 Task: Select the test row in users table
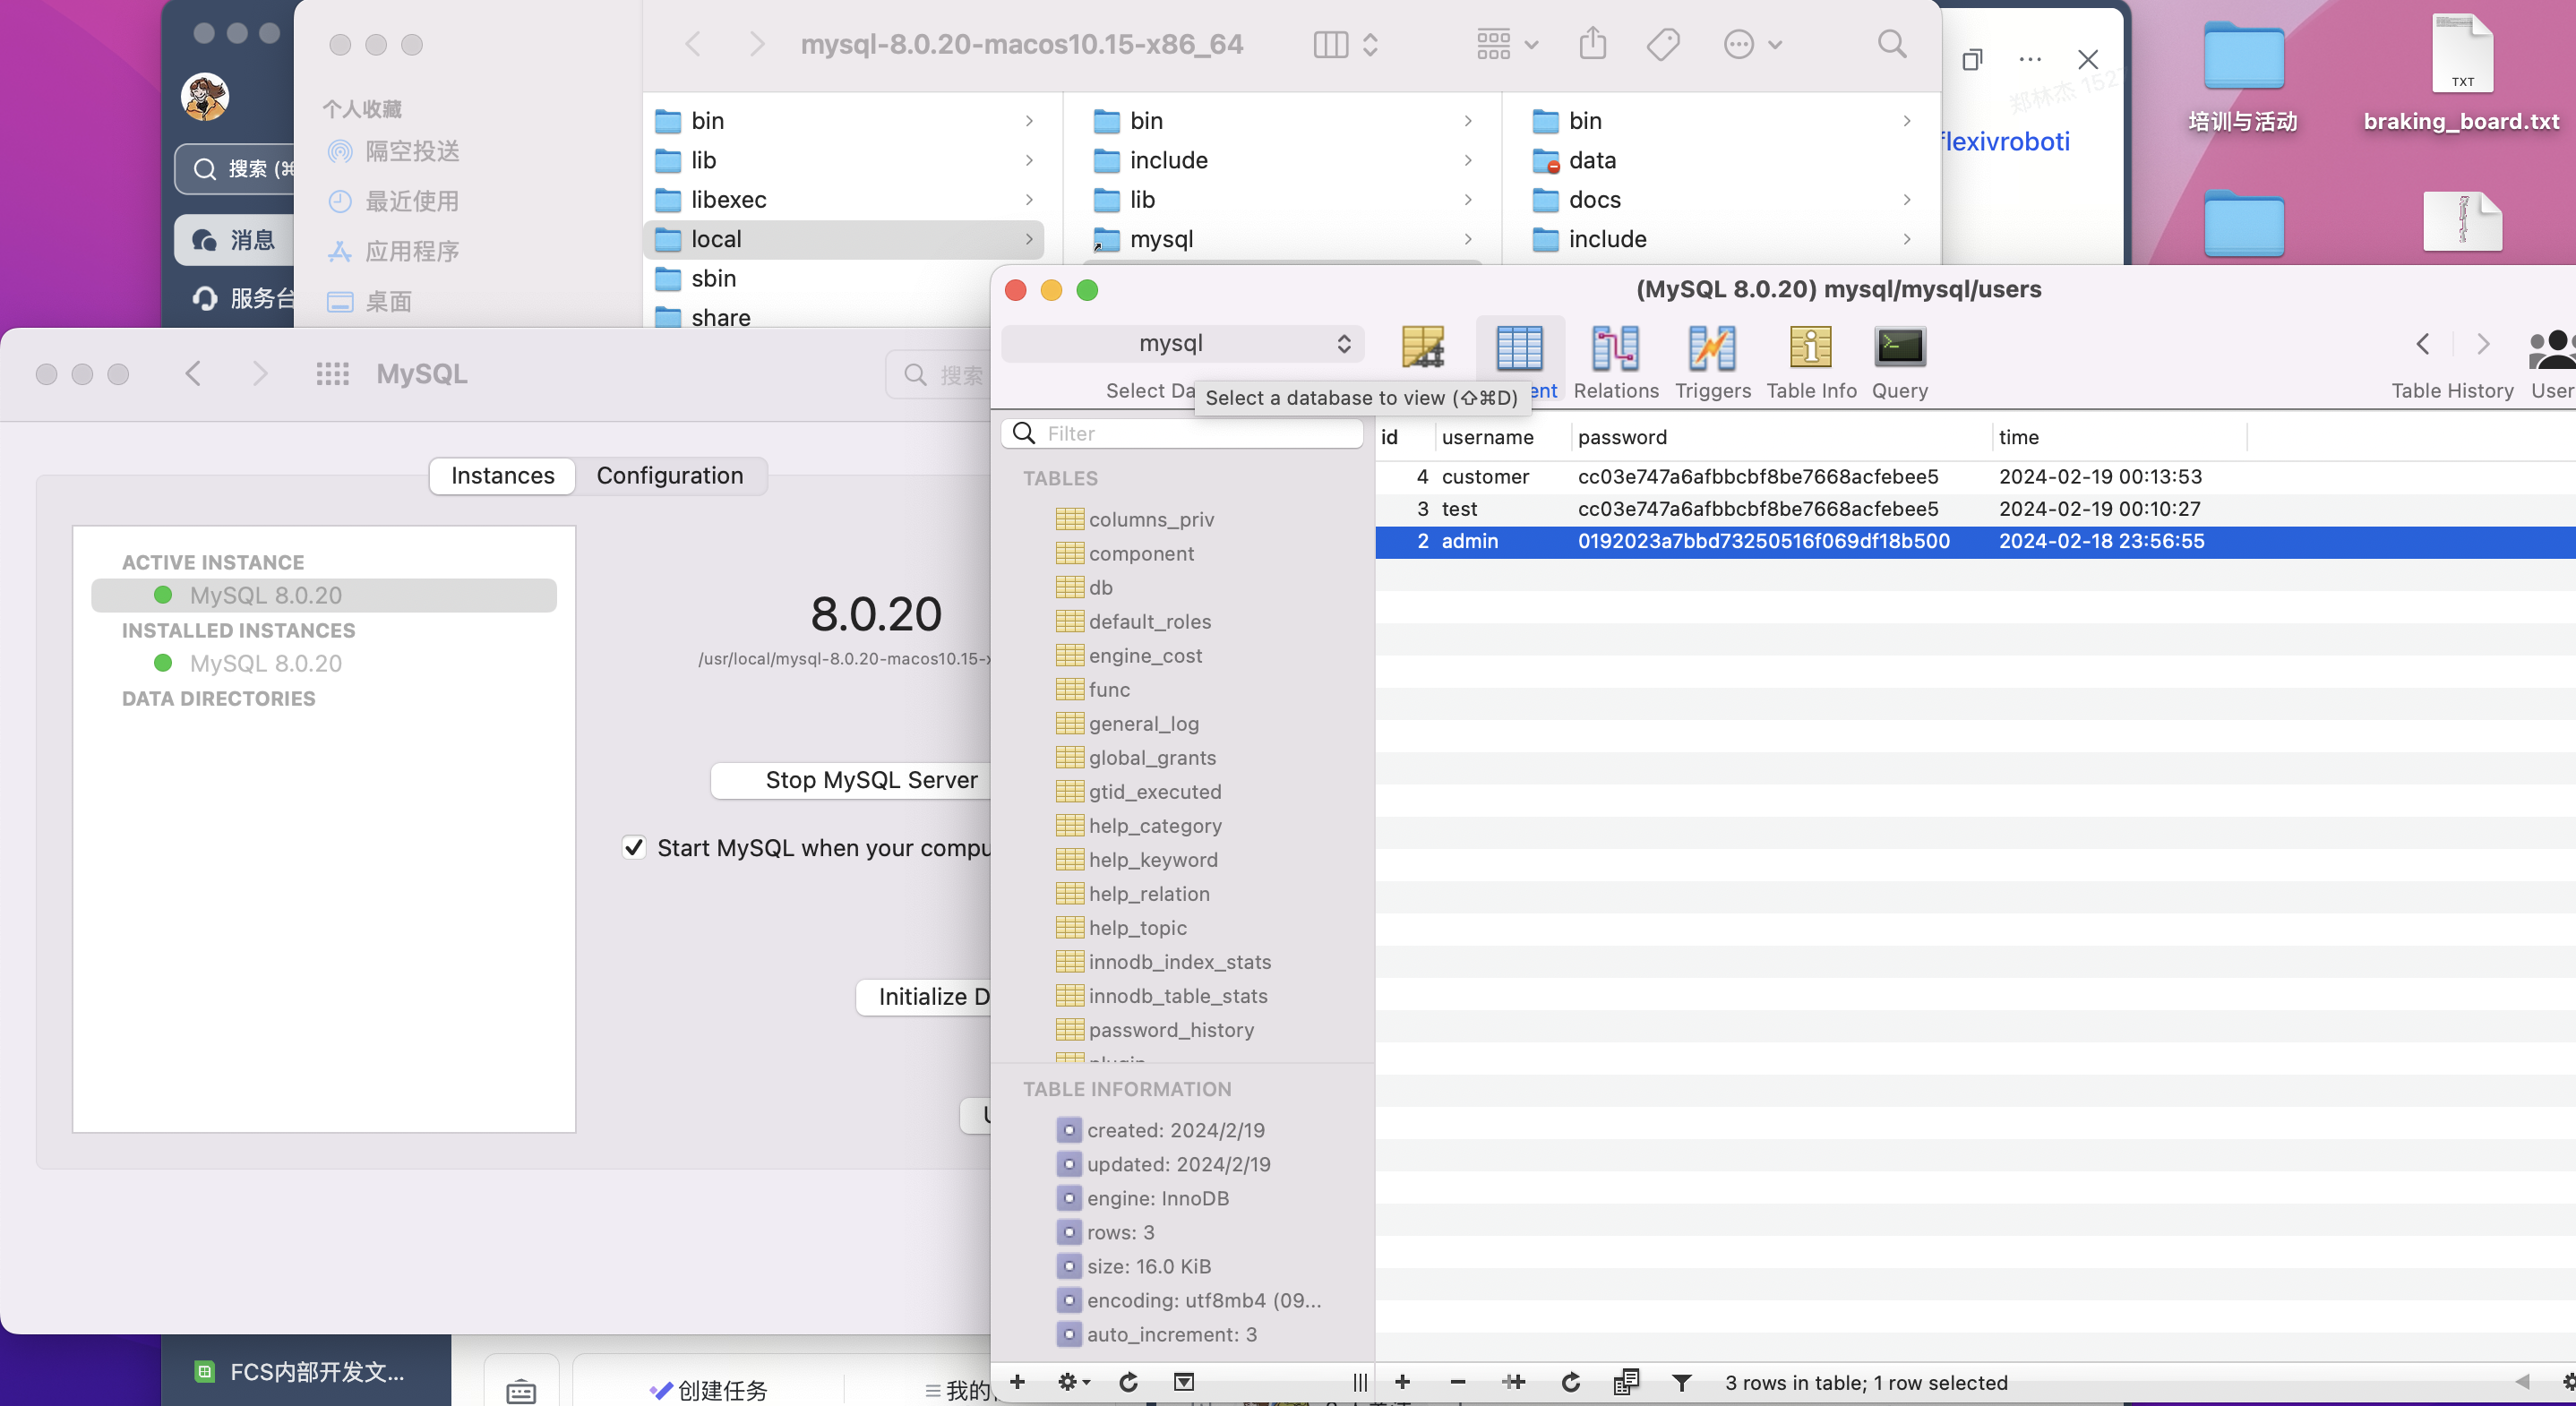[x=1975, y=508]
